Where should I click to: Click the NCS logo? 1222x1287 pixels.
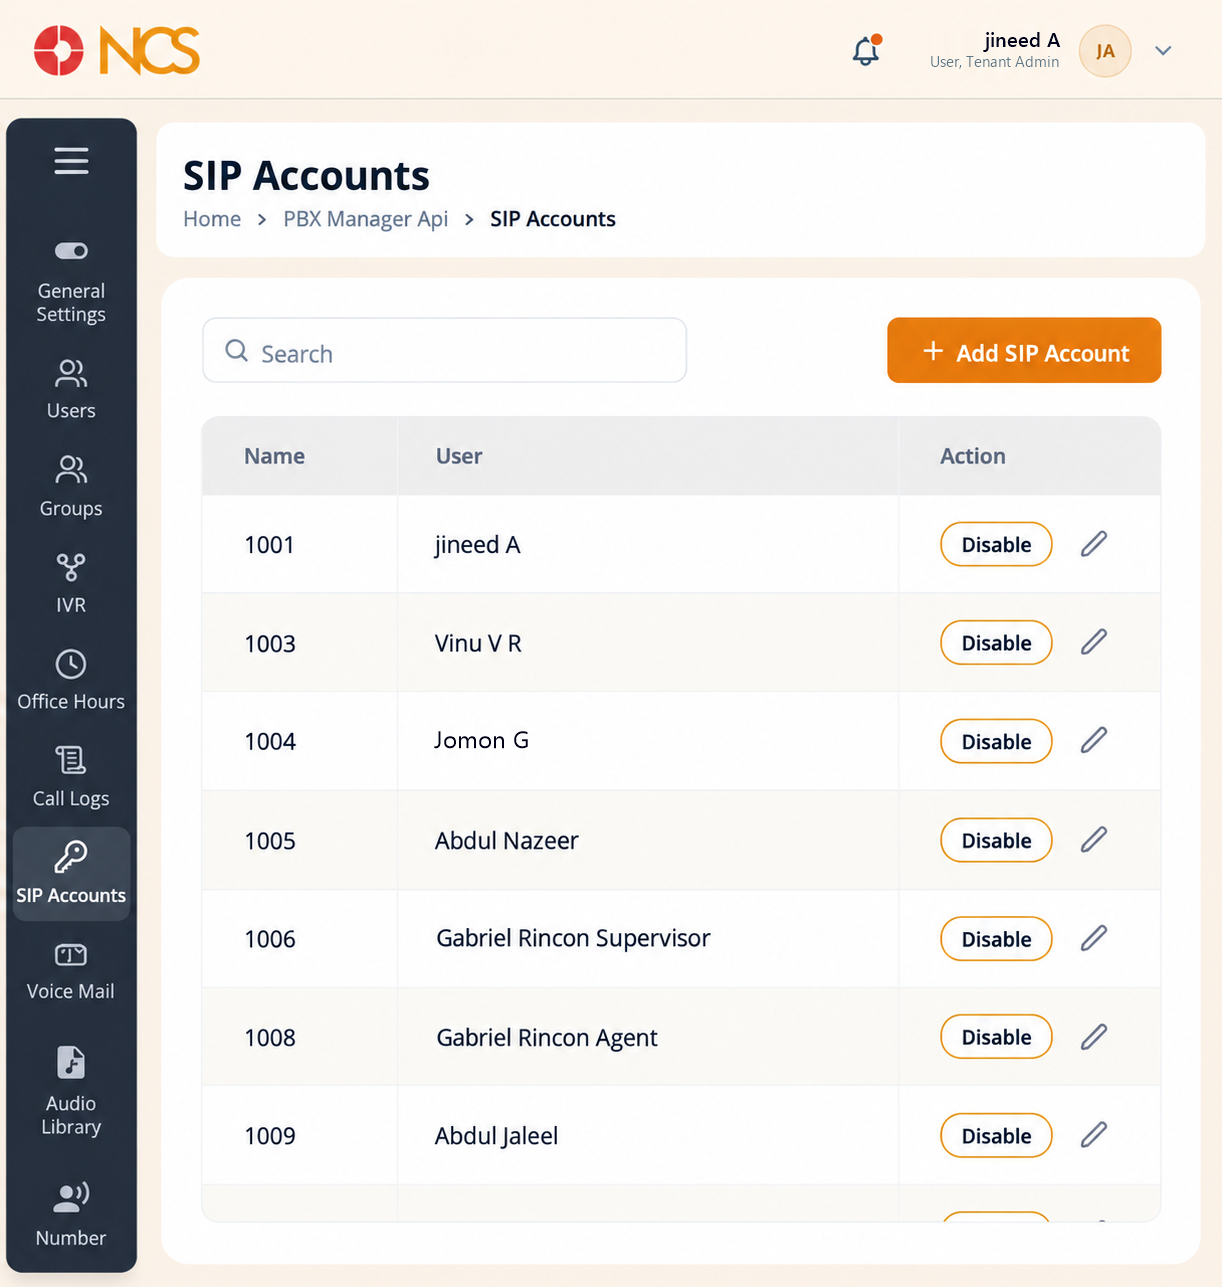pos(117,51)
